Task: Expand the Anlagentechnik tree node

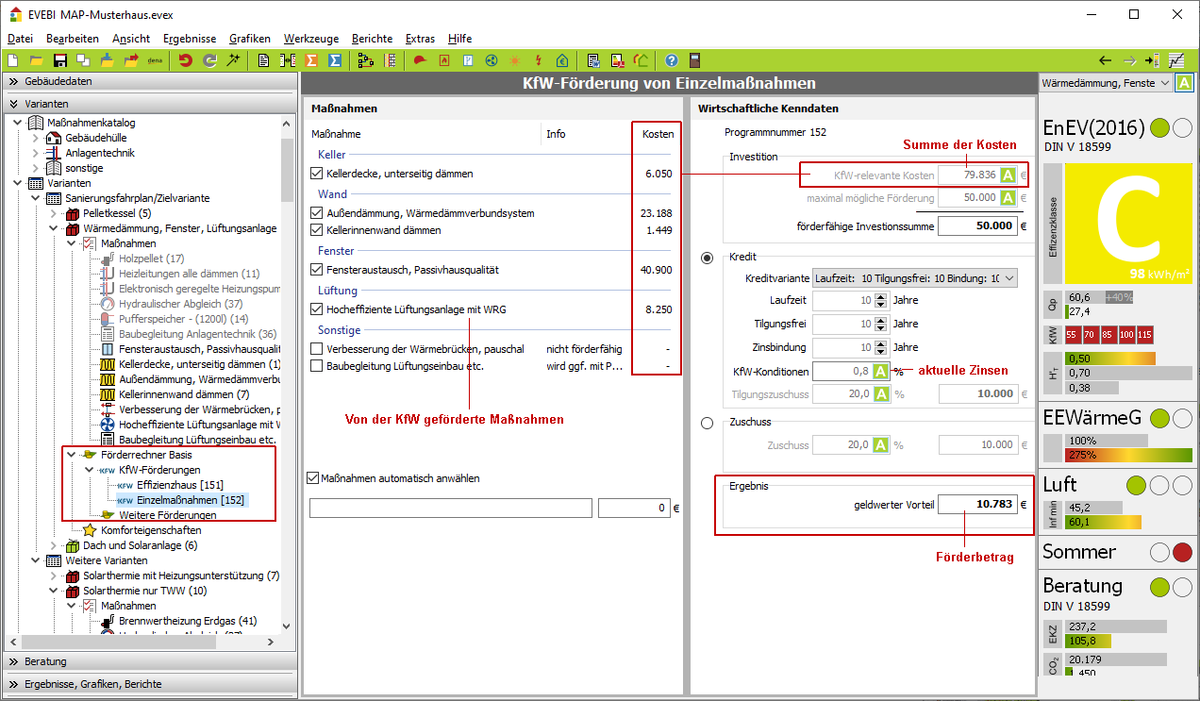Action: [36, 153]
